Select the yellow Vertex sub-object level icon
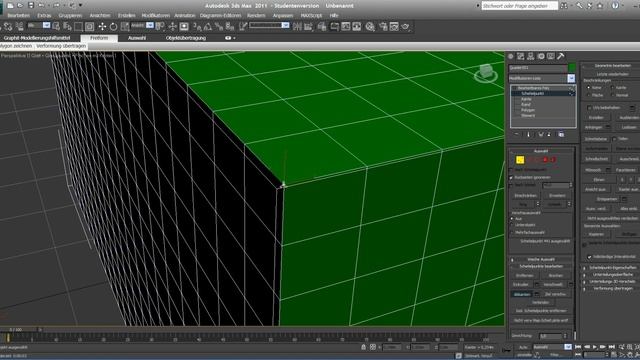Viewport: 640px width, 360px height. [x=520, y=160]
